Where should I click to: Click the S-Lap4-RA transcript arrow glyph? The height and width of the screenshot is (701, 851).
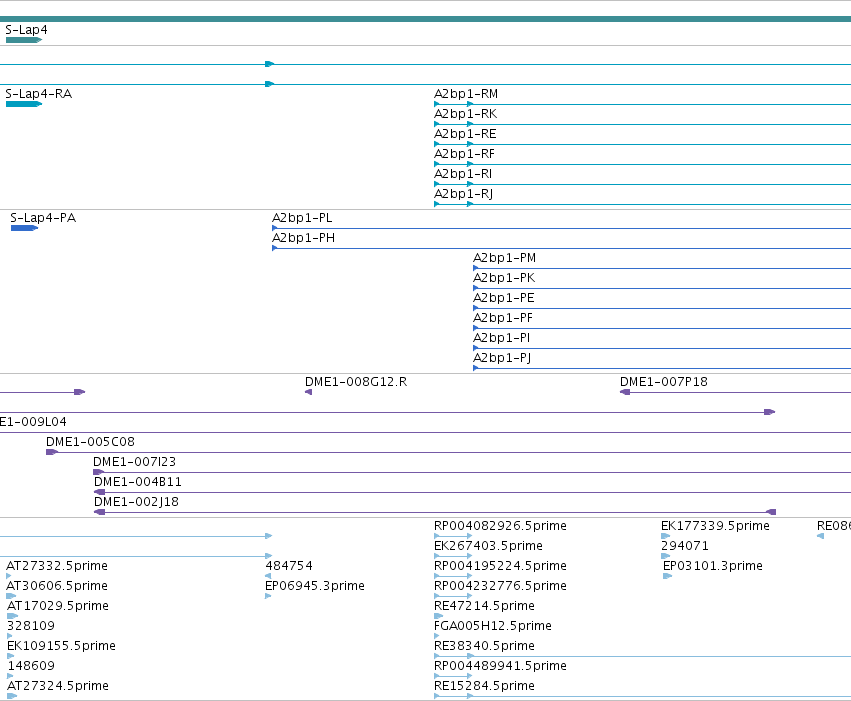point(24,104)
